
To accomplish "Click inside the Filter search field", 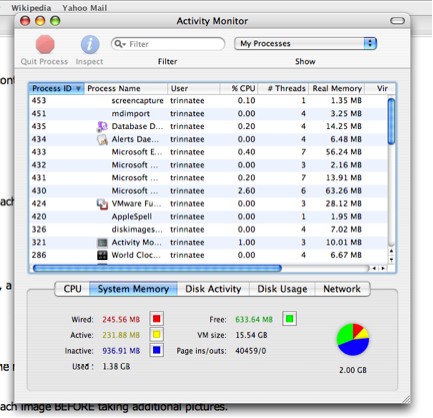I will [168, 44].
